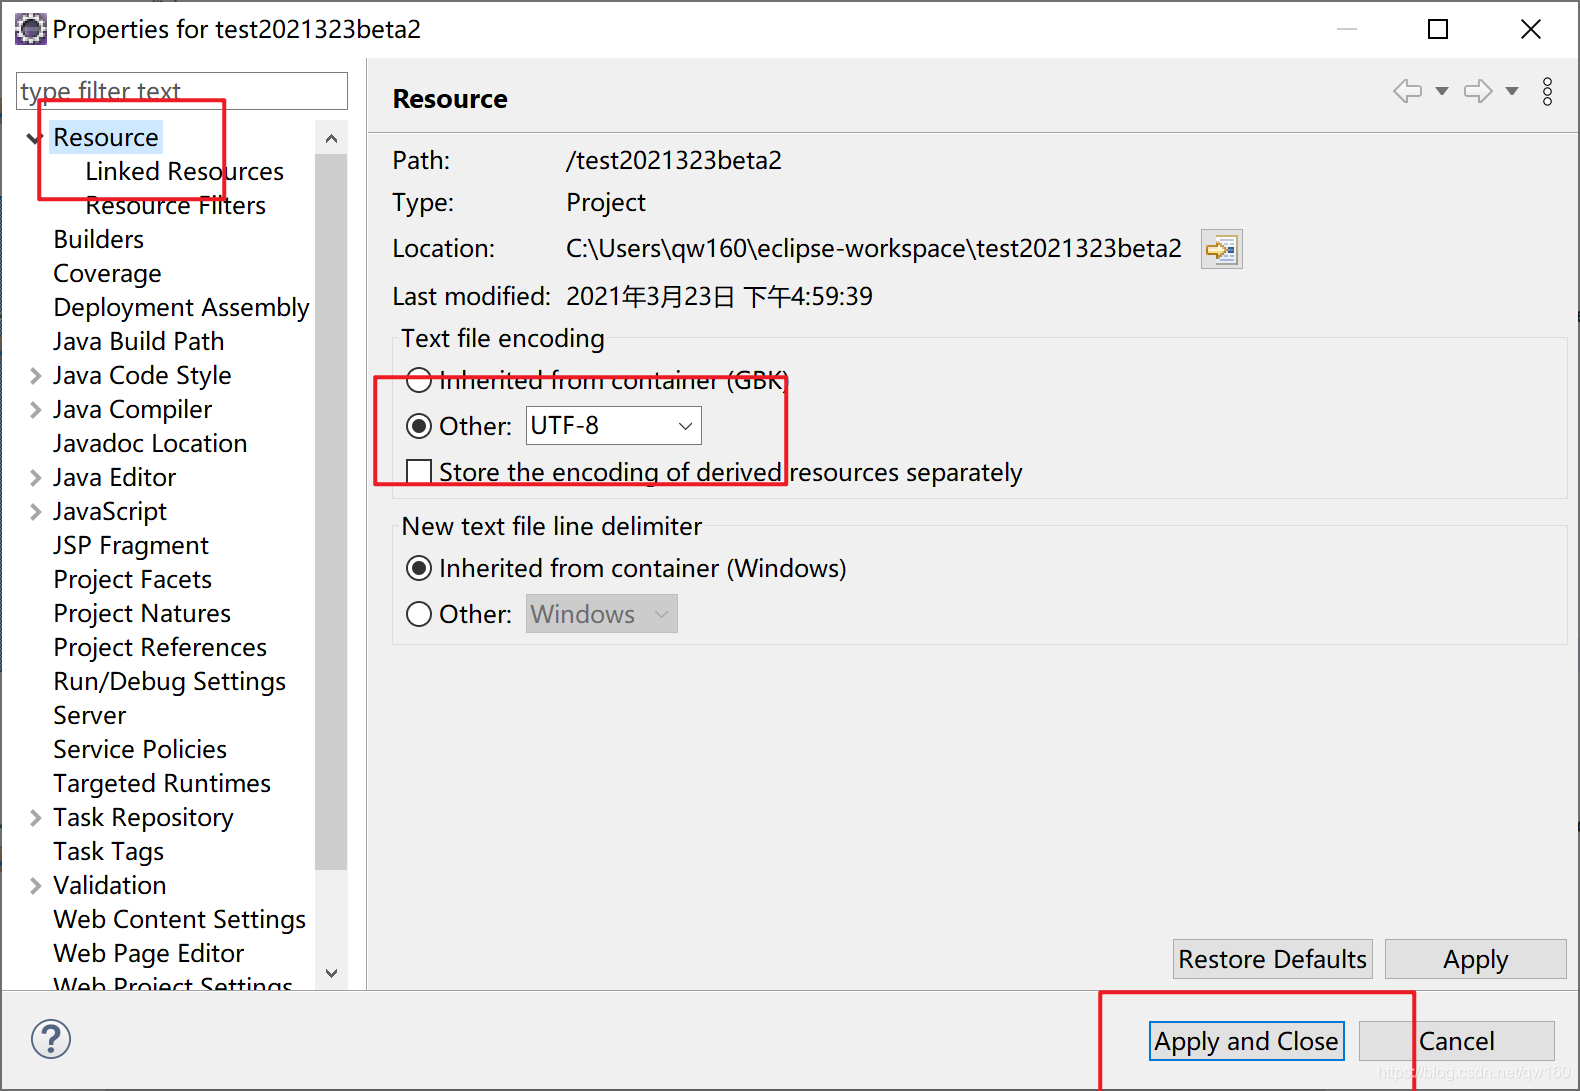Image resolution: width=1580 pixels, height=1091 pixels.
Task: Select Java Compiler tree label
Action: 133,409
